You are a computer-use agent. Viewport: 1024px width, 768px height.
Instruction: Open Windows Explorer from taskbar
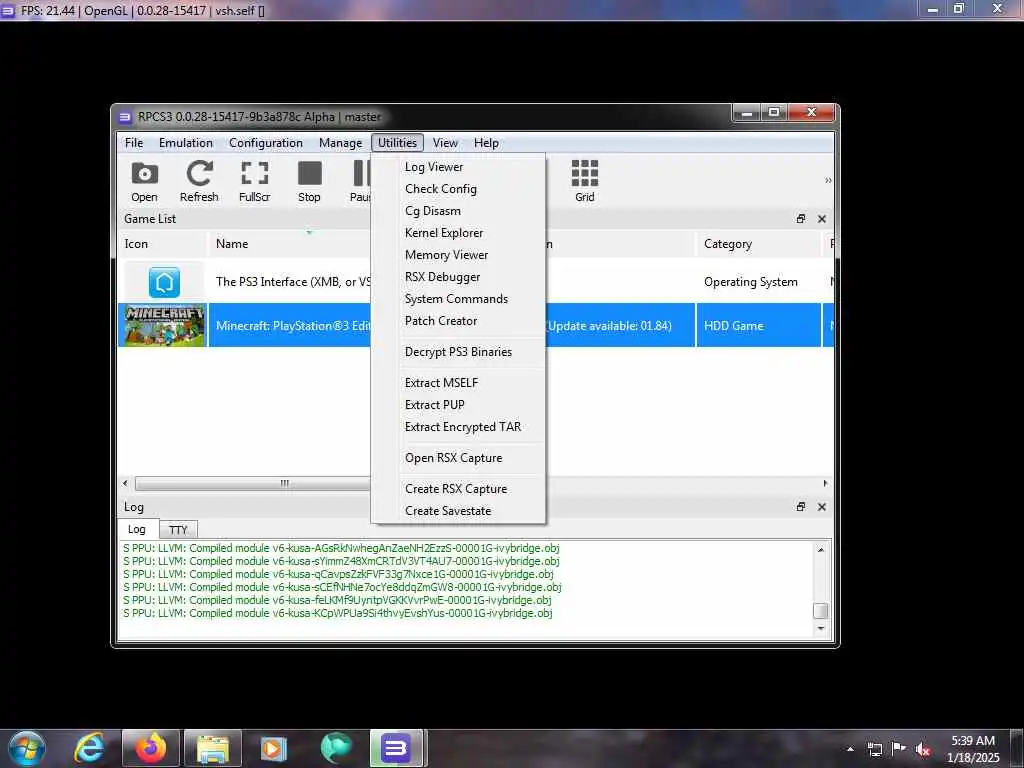pyautogui.click(x=213, y=748)
